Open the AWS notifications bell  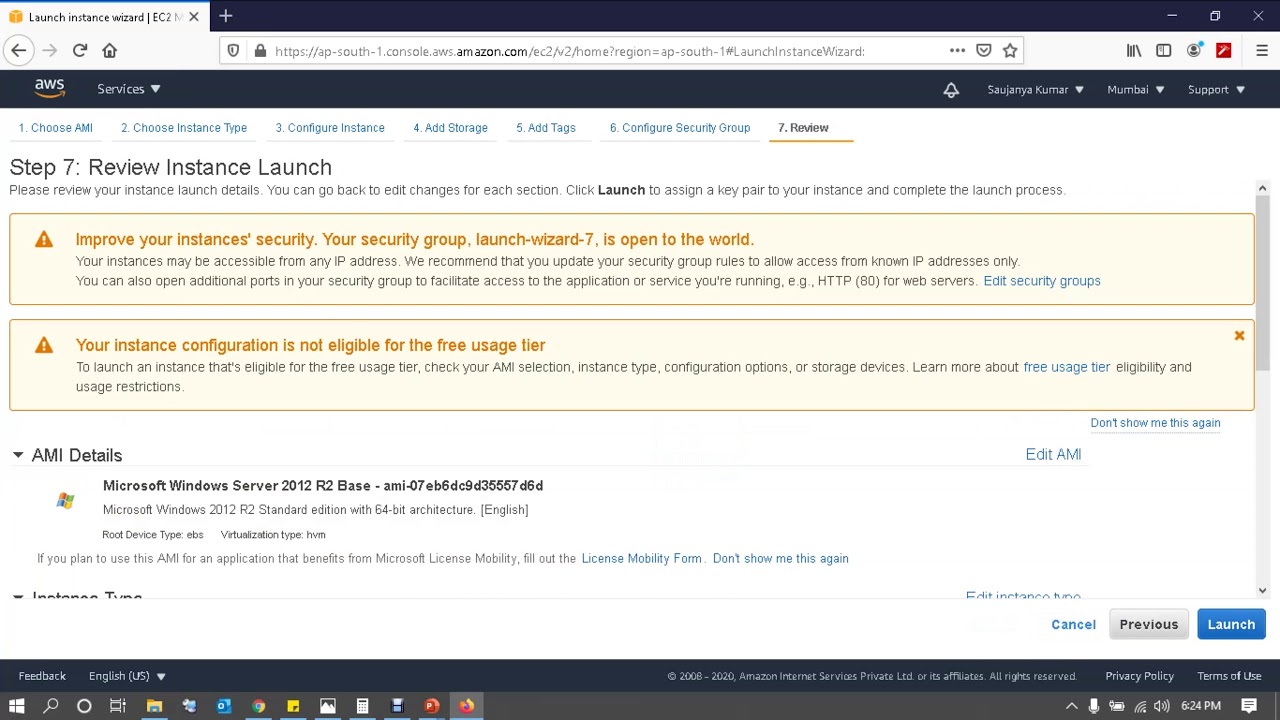click(x=951, y=90)
